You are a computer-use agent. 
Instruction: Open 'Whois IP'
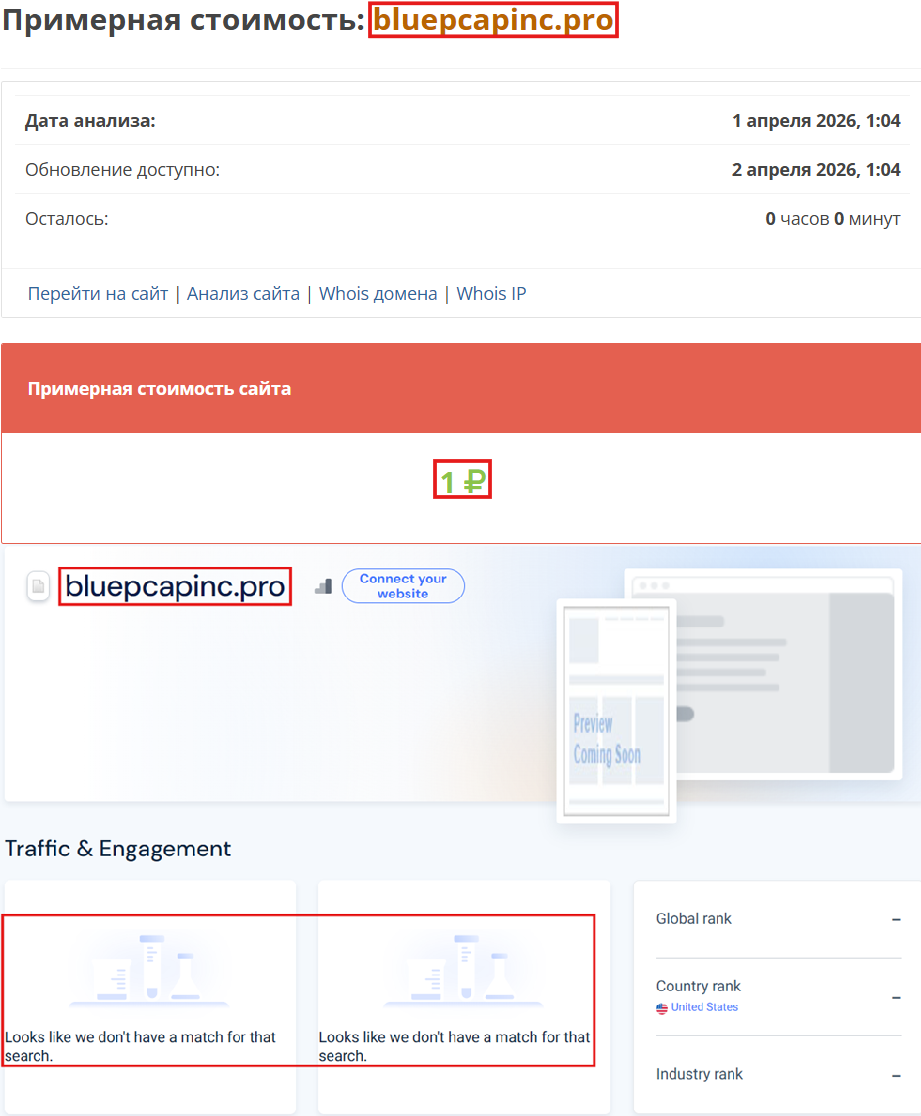tap(491, 293)
